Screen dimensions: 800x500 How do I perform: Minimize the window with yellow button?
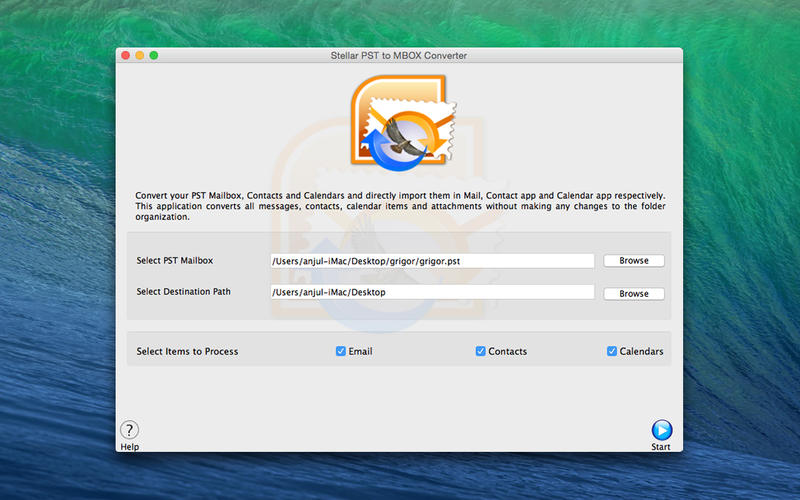[x=140, y=55]
